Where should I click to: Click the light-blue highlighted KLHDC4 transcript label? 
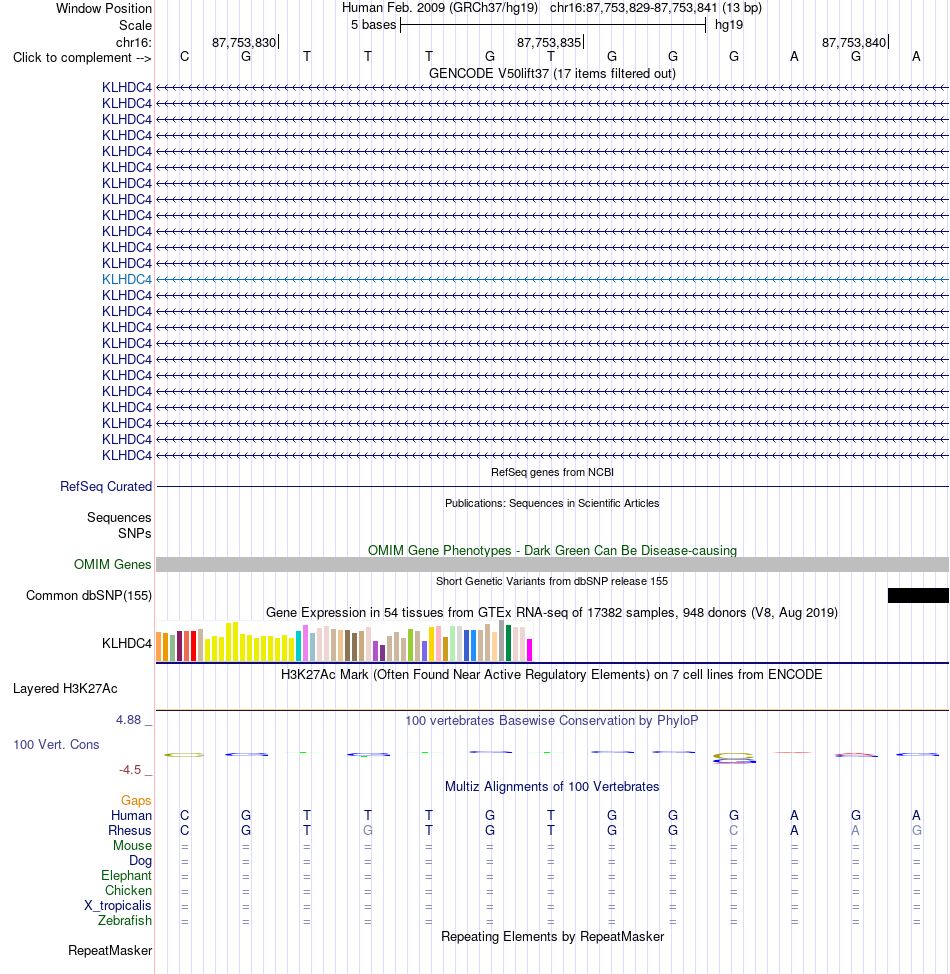(x=127, y=280)
